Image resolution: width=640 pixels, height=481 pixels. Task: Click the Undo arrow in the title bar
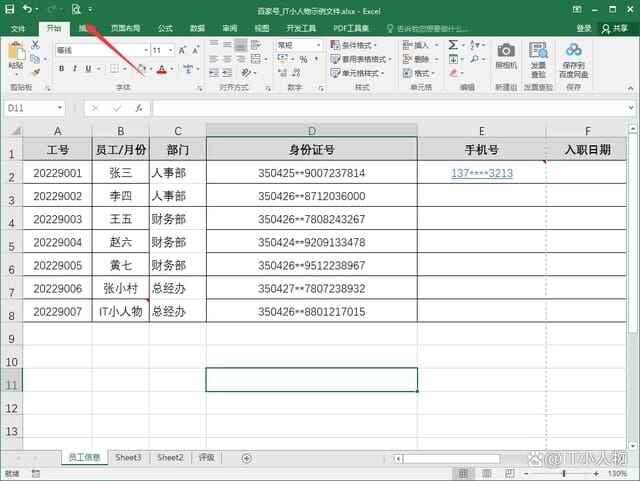pos(28,9)
